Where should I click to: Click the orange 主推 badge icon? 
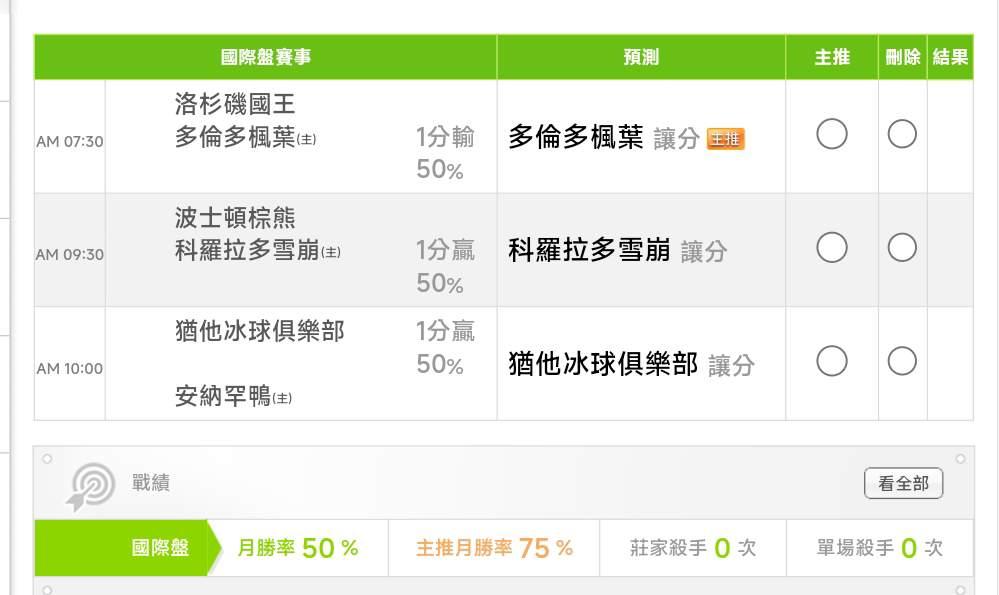tap(726, 139)
